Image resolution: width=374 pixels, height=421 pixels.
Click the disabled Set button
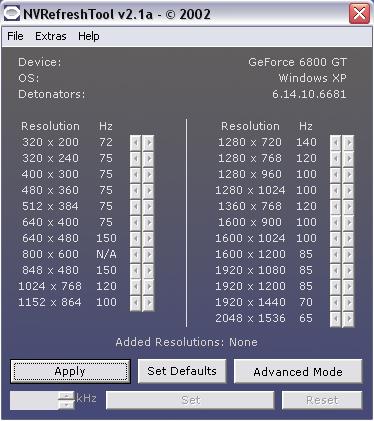click(x=190, y=400)
